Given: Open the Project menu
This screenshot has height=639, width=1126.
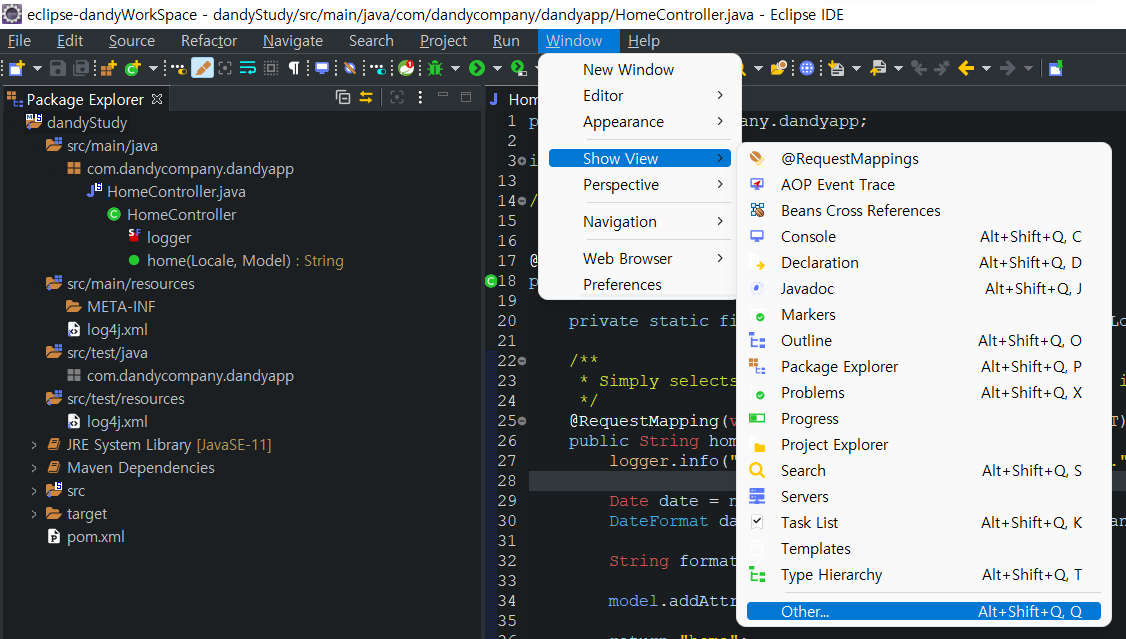Looking at the screenshot, I should [443, 41].
